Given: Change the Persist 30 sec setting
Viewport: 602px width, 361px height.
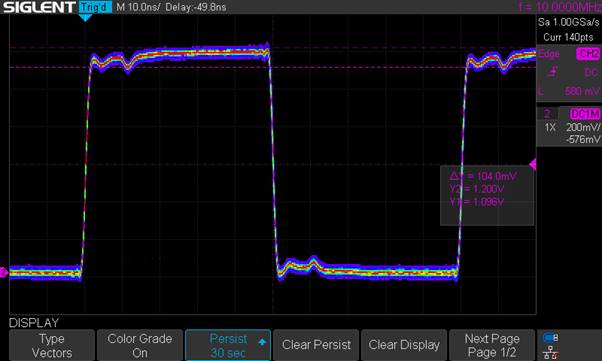Looking at the screenshot, I should coord(228,345).
